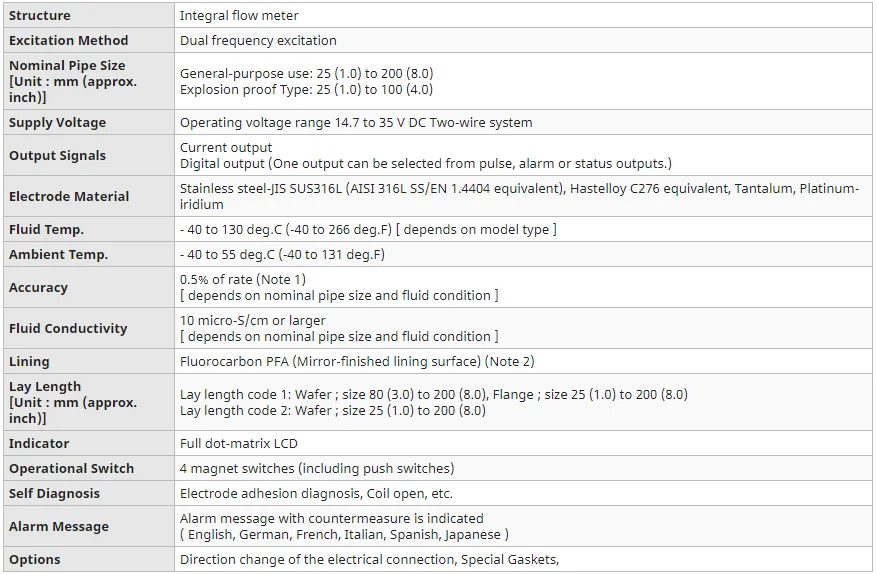Click the Fluid Temp. row header
The image size is (877, 574).
(x=46, y=229)
